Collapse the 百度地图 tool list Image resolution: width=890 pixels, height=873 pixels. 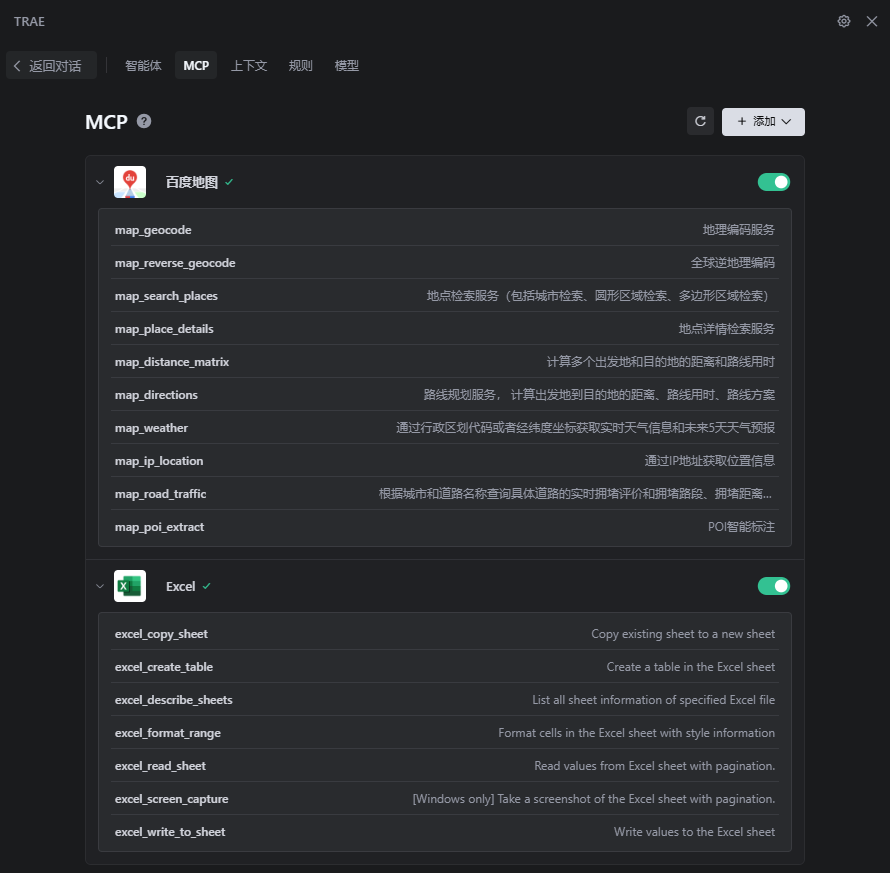pyautogui.click(x=100, y=182)
